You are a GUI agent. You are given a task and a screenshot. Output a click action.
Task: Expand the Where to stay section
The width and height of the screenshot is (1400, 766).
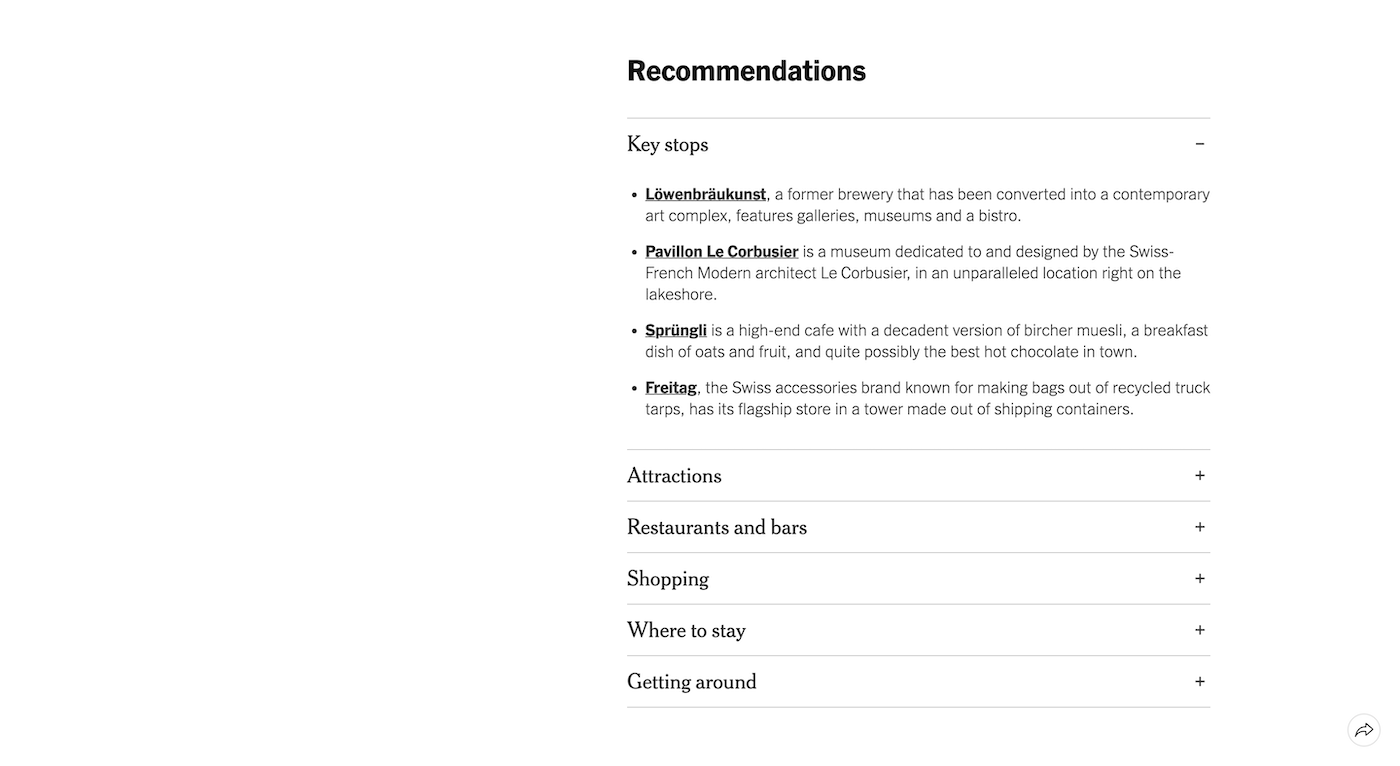tap(918, 630)
